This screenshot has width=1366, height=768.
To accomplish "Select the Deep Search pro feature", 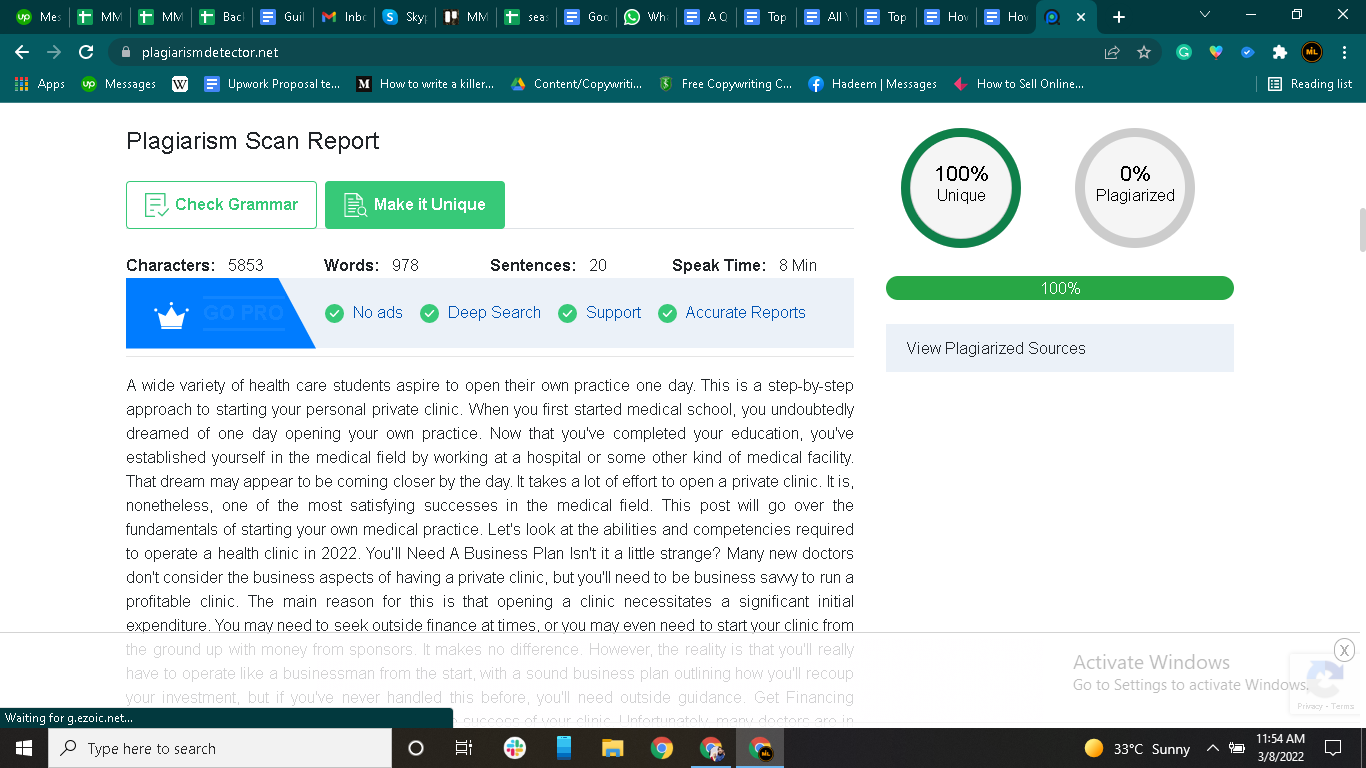I will [x=481, y=313].
